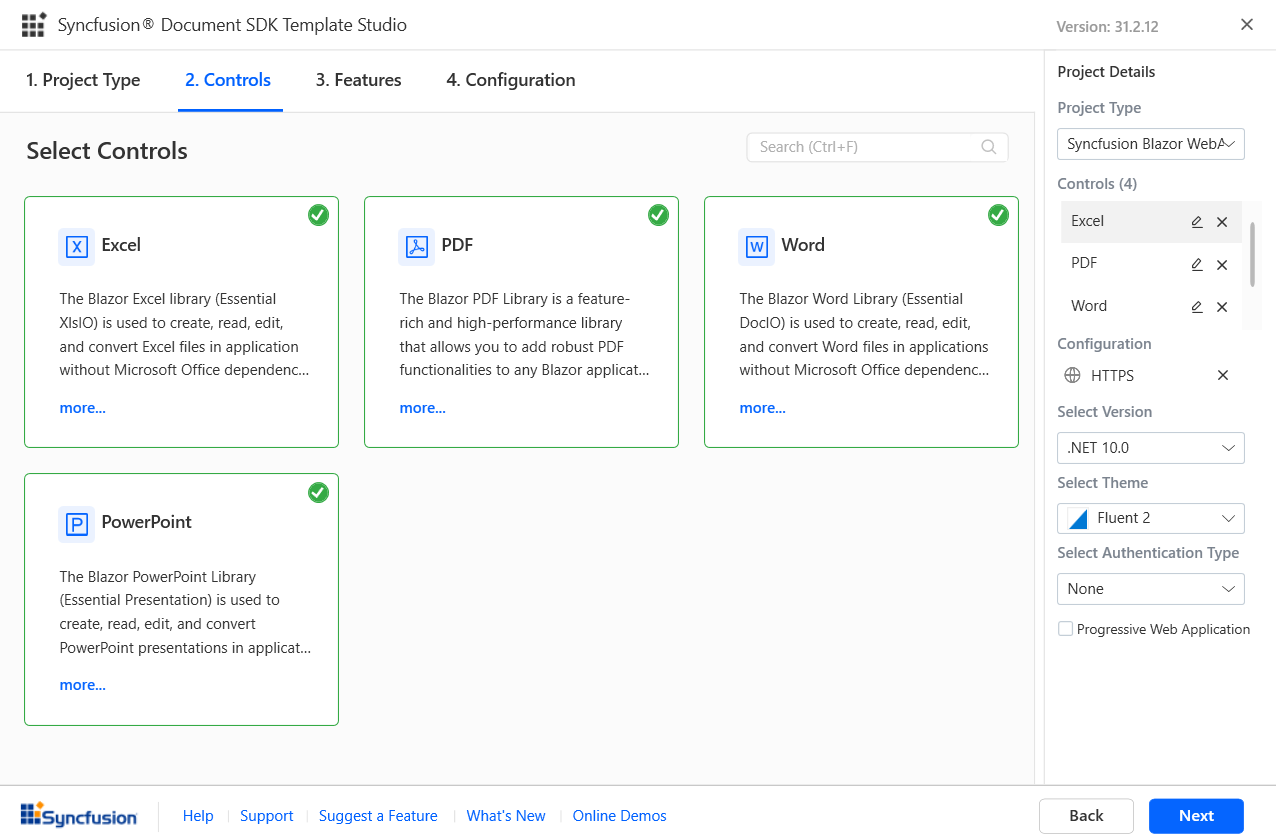Click the PDF card icon

click(416, 246)
